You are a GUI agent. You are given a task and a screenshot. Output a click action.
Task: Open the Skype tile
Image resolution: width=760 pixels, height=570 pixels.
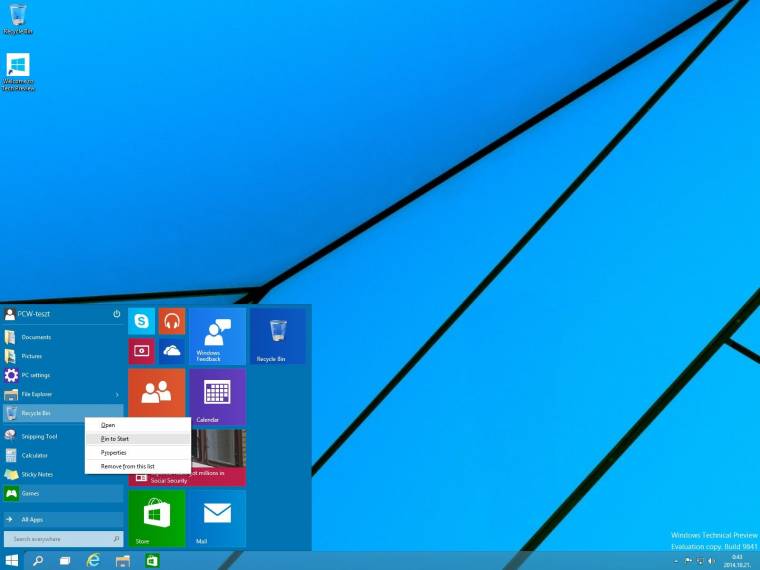pos(142,321)
